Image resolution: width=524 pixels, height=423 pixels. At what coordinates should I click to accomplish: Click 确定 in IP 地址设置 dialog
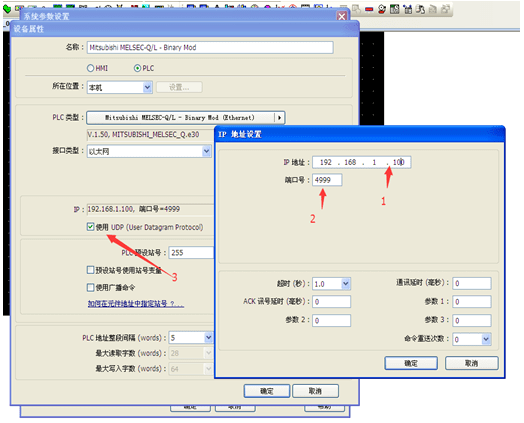pos(411,363)
